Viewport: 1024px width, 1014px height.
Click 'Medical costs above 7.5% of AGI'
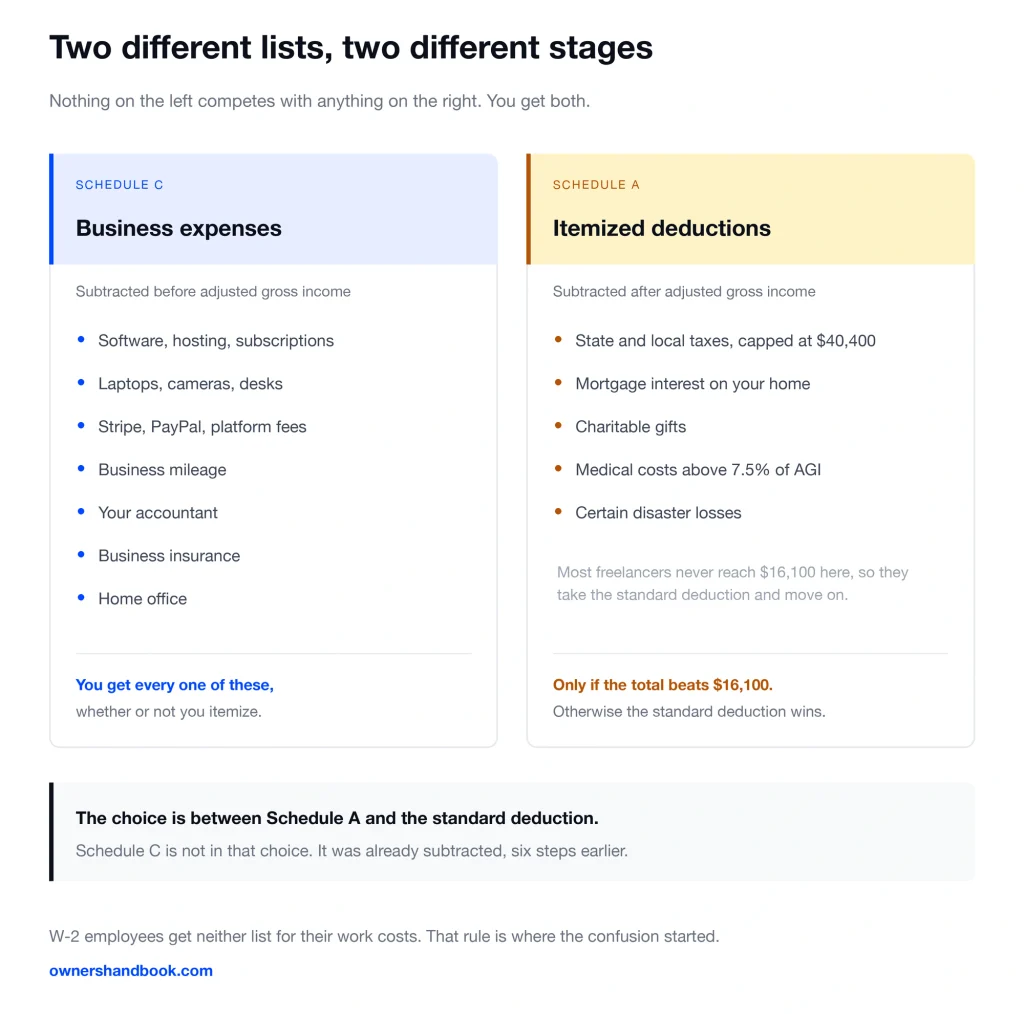point(697,469)
